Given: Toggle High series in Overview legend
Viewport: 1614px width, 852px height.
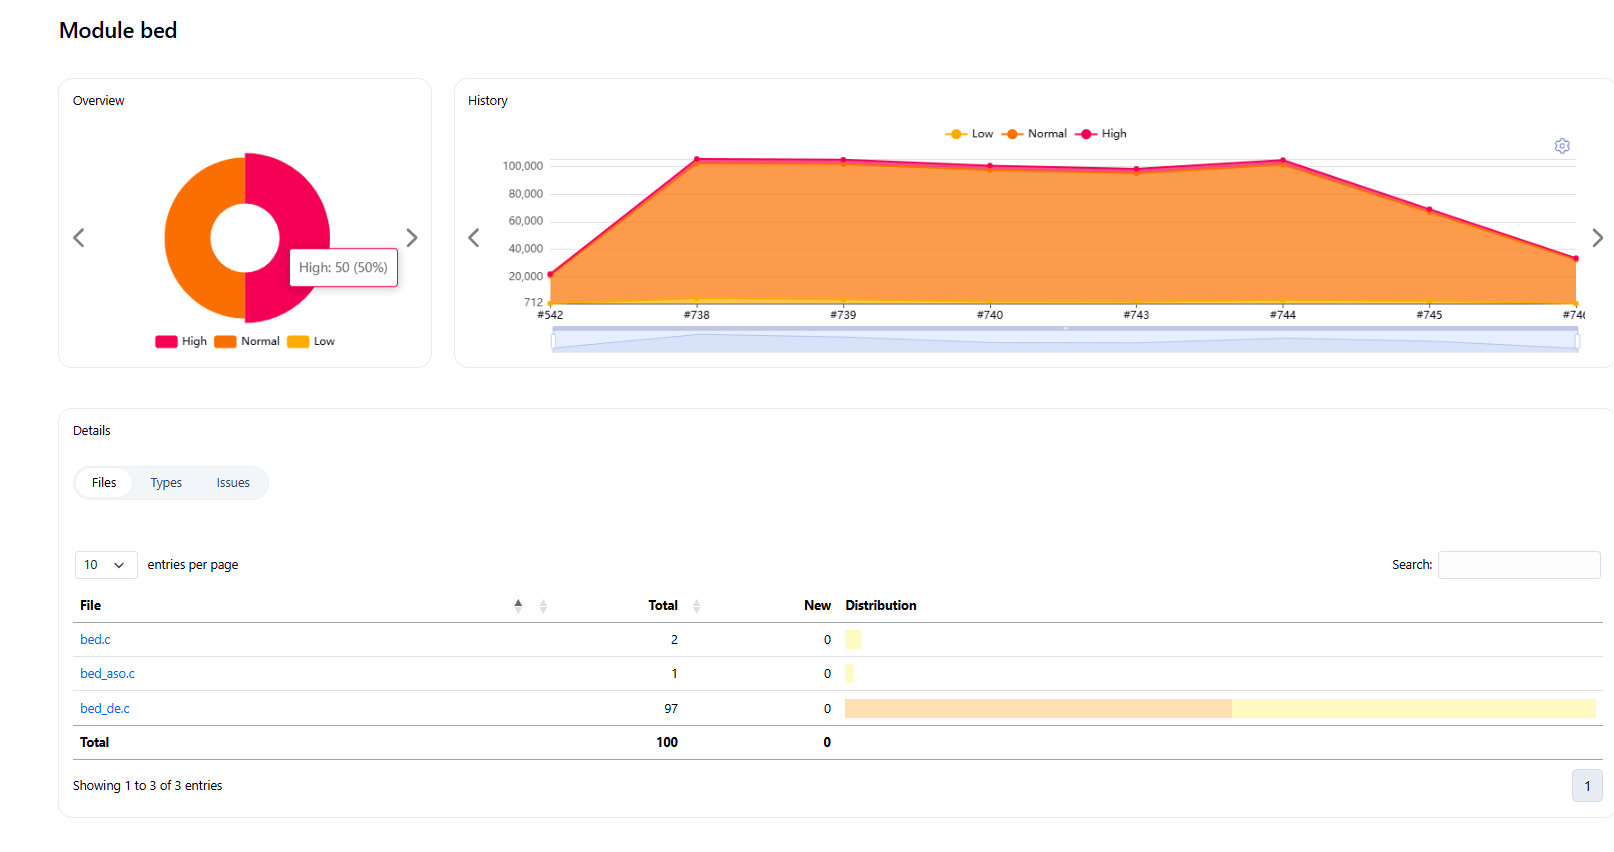Looking at the screenshot, I should click(181, 342).
